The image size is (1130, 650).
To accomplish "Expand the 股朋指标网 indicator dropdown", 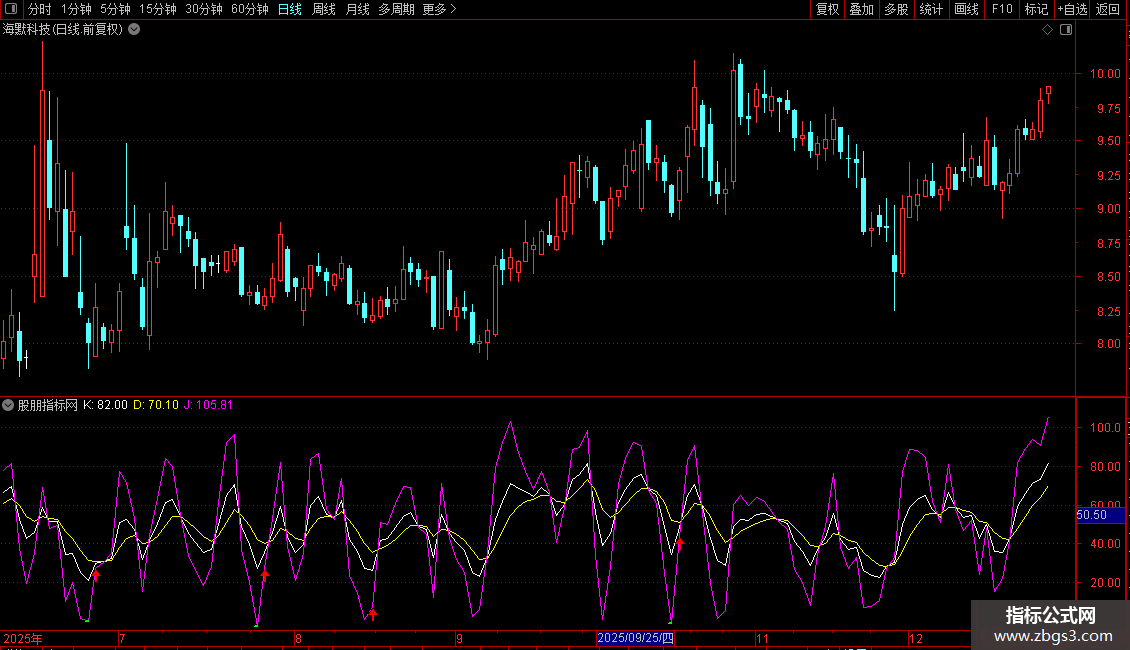I will tap(9, 405).
